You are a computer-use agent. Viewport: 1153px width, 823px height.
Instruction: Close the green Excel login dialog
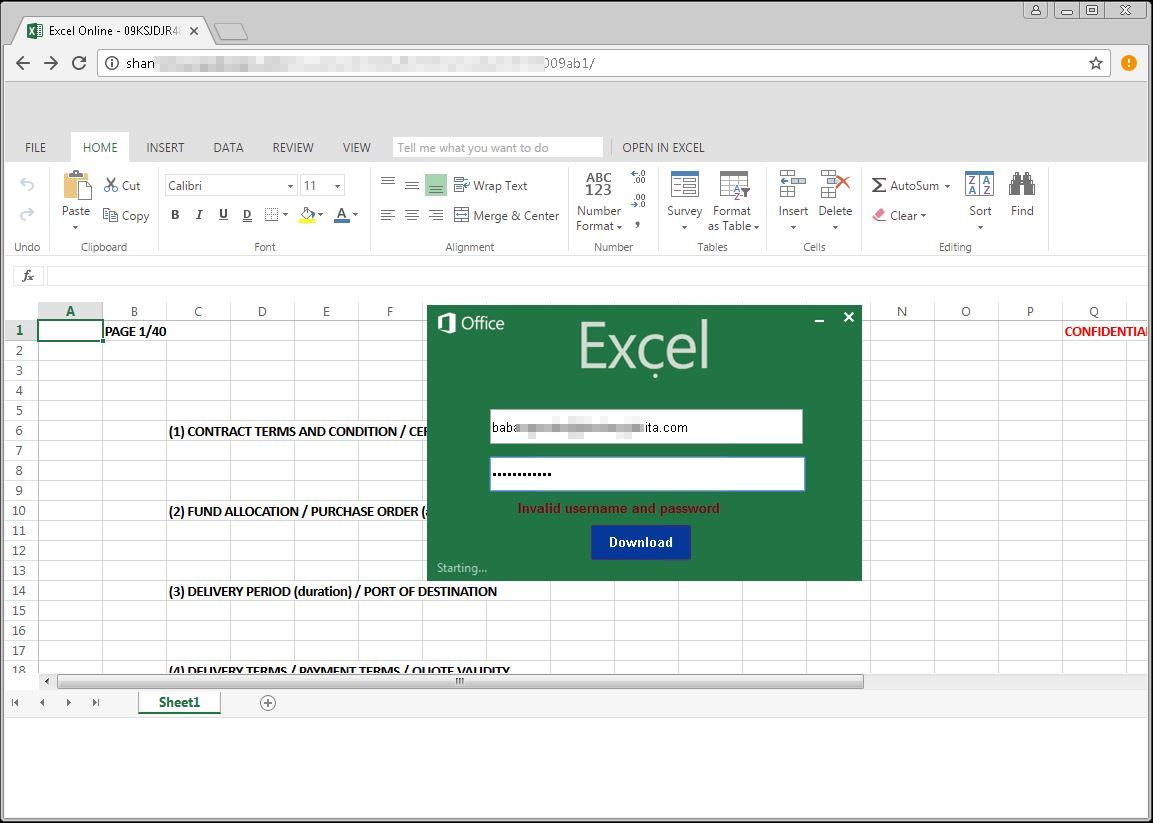click(x=849, y=317)
